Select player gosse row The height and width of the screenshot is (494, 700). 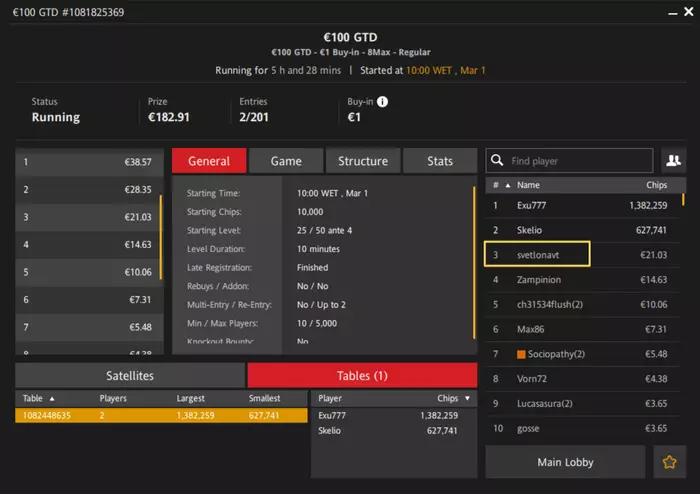(x=582, y=428)
